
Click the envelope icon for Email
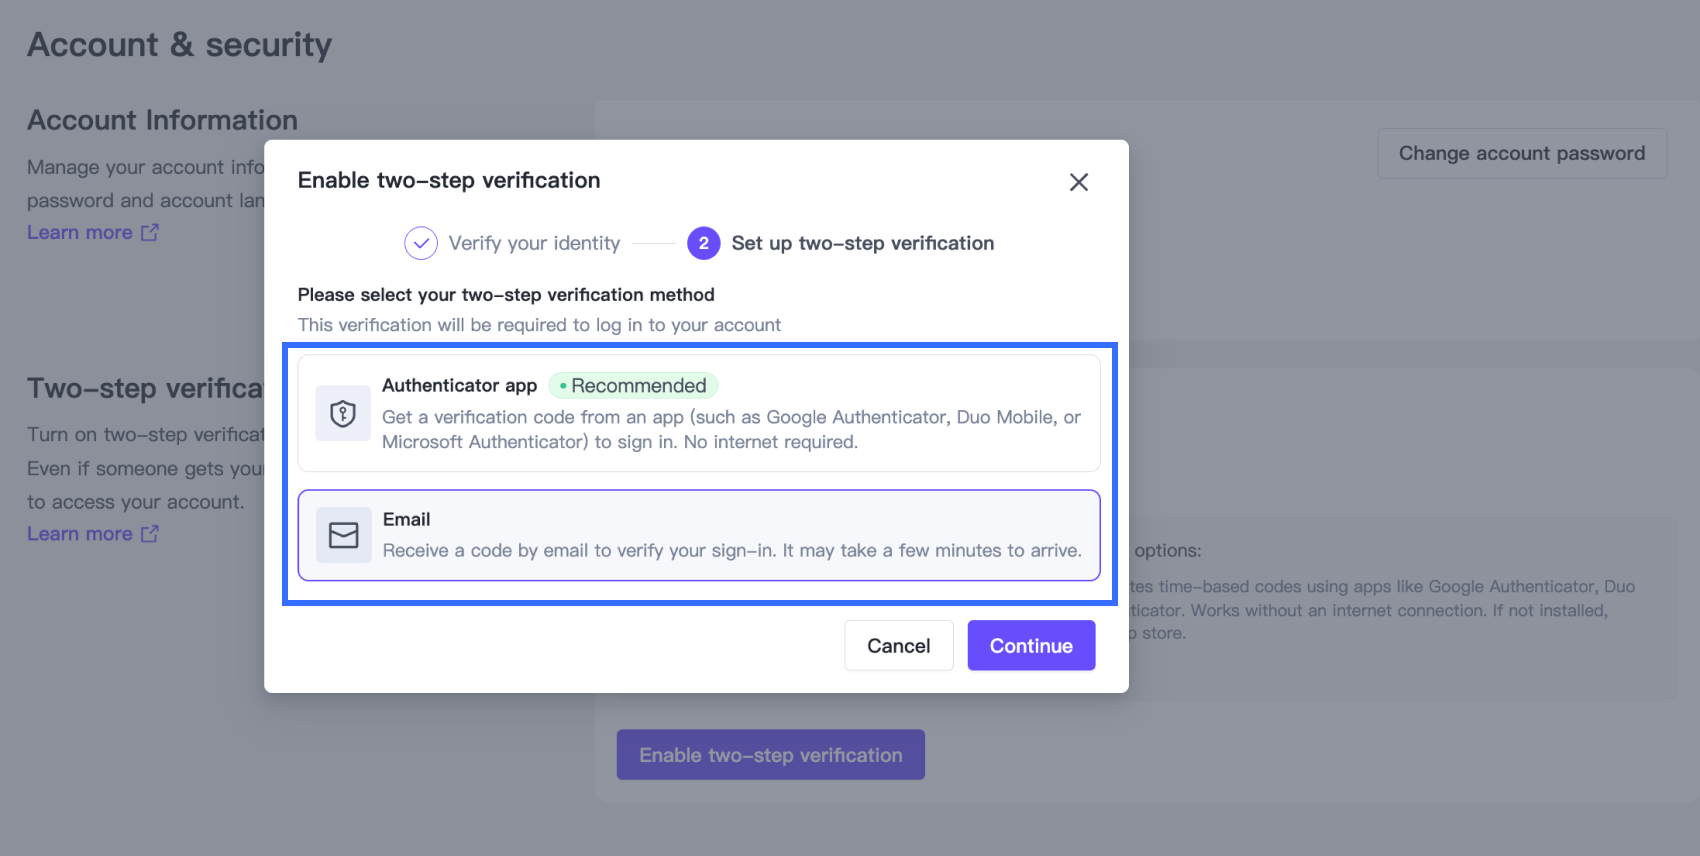click(343, 535)
